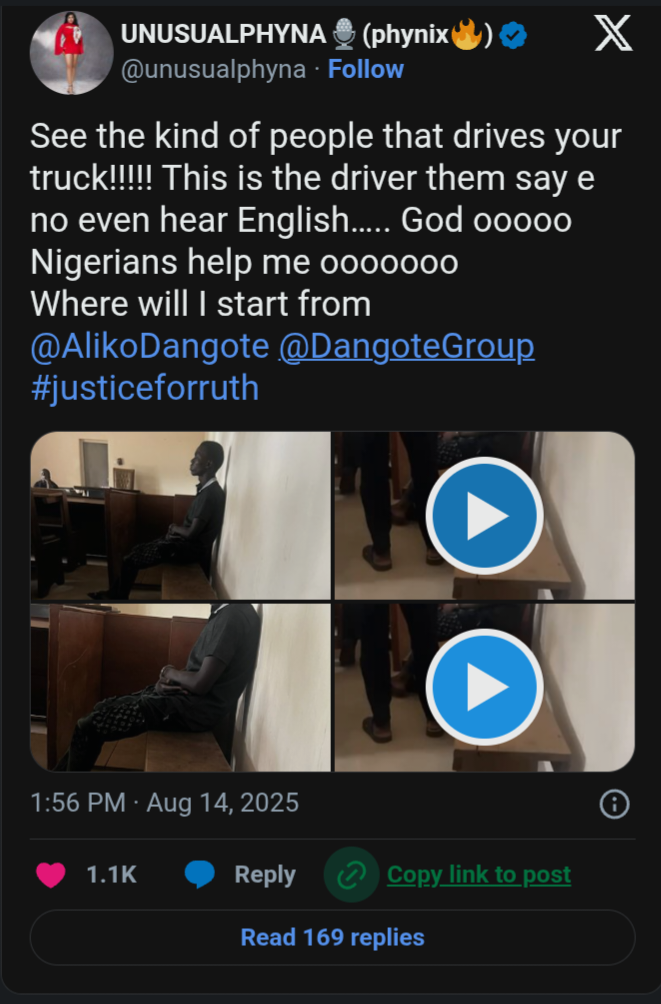Click the pink heart like icon
661x1004 pixels.
click(x=51, y=874)
